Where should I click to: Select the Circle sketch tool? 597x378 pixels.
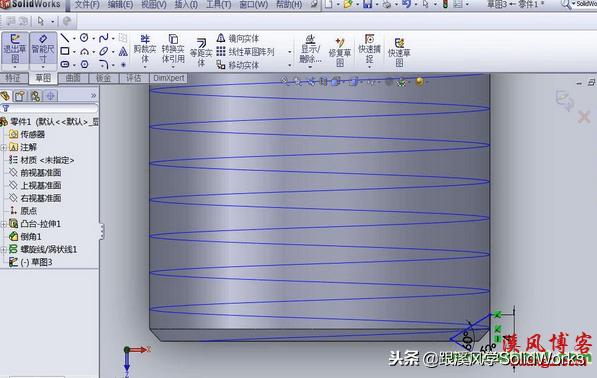pyautogui.click(x=84, y=38)
